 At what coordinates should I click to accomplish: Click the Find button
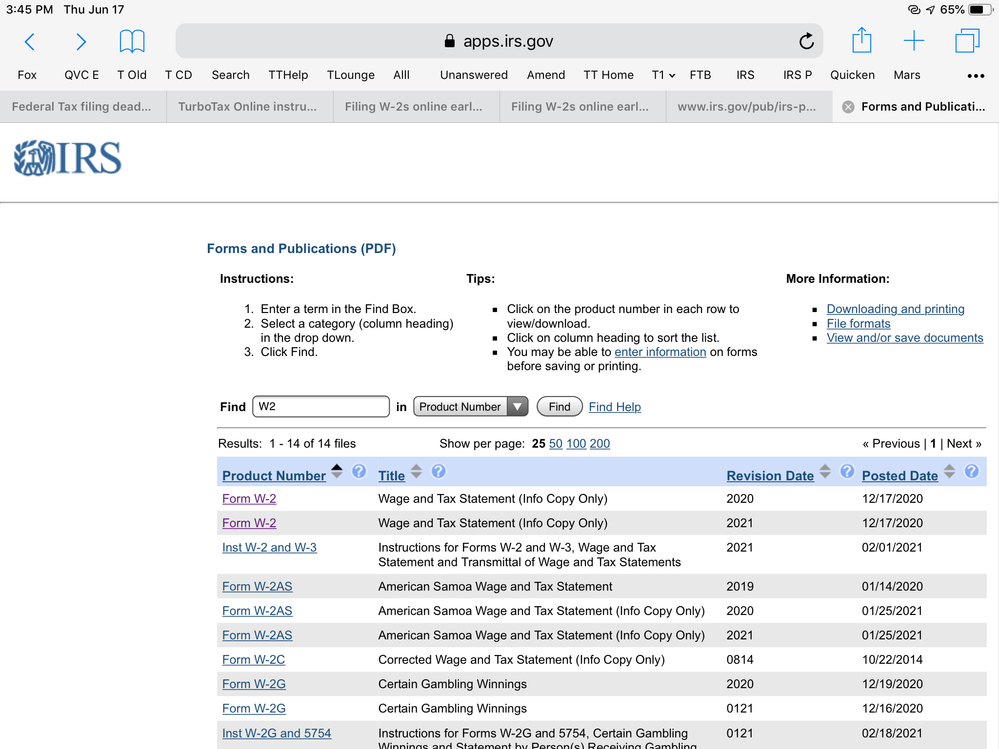pyautogui.click(x=559, y=406)
